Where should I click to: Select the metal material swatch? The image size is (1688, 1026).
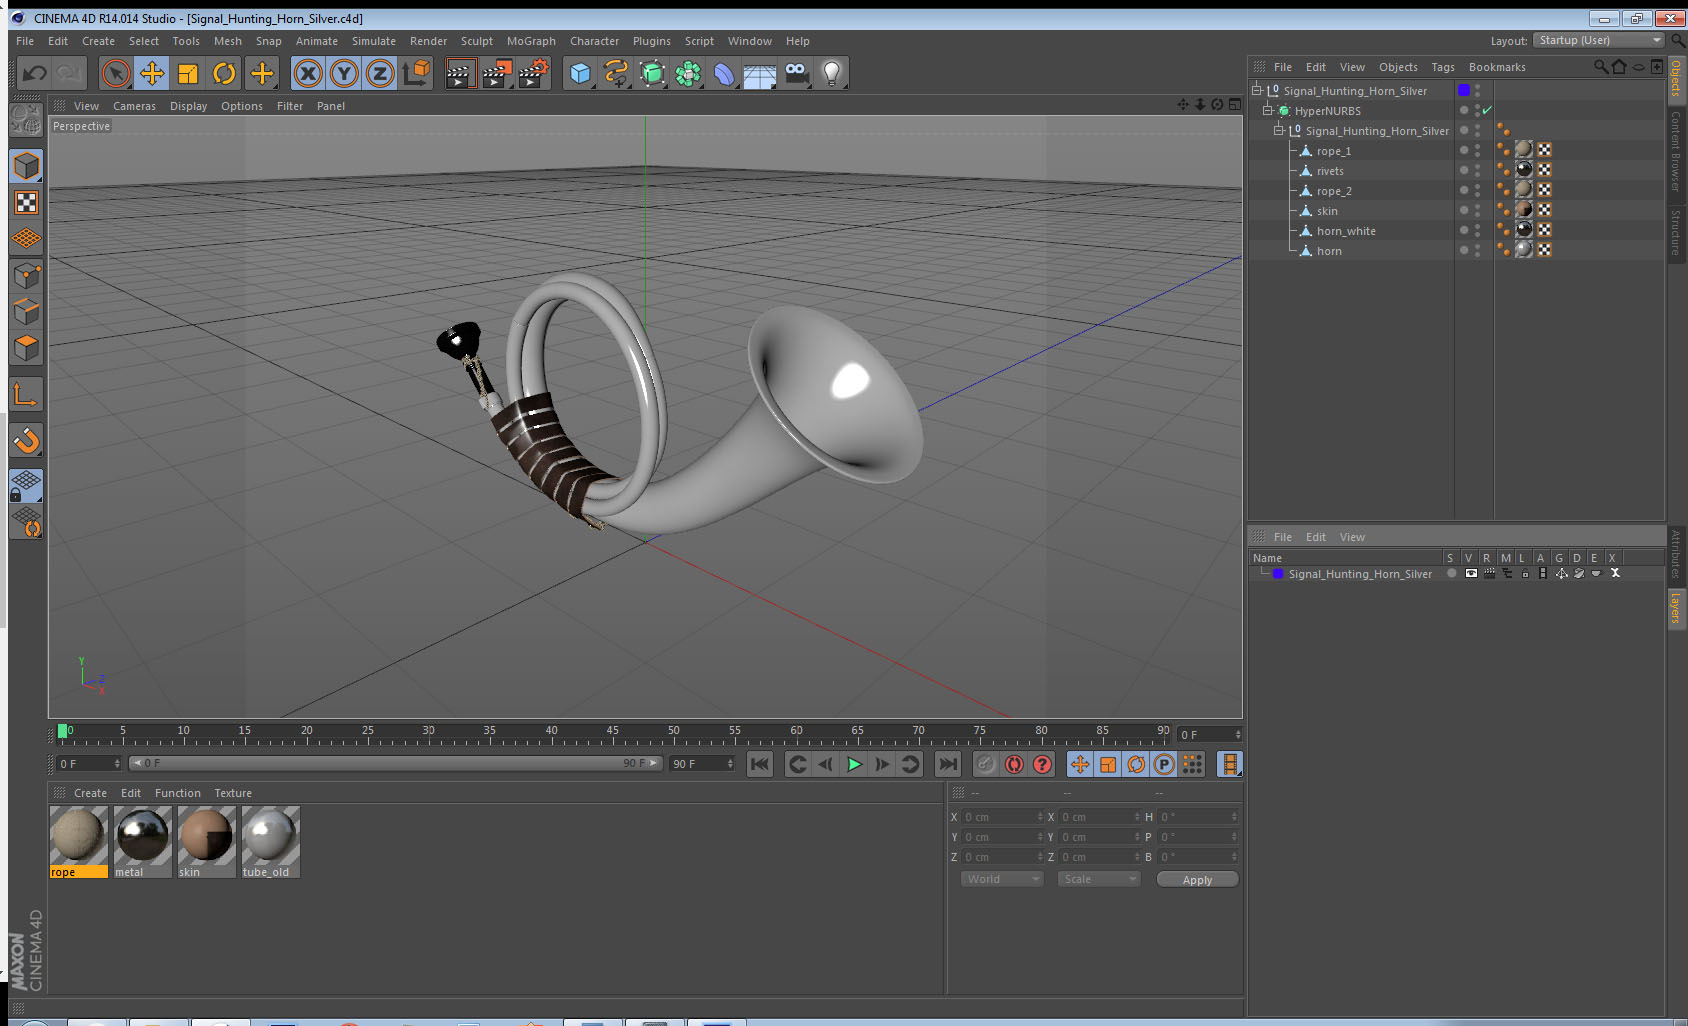[142, 842]
